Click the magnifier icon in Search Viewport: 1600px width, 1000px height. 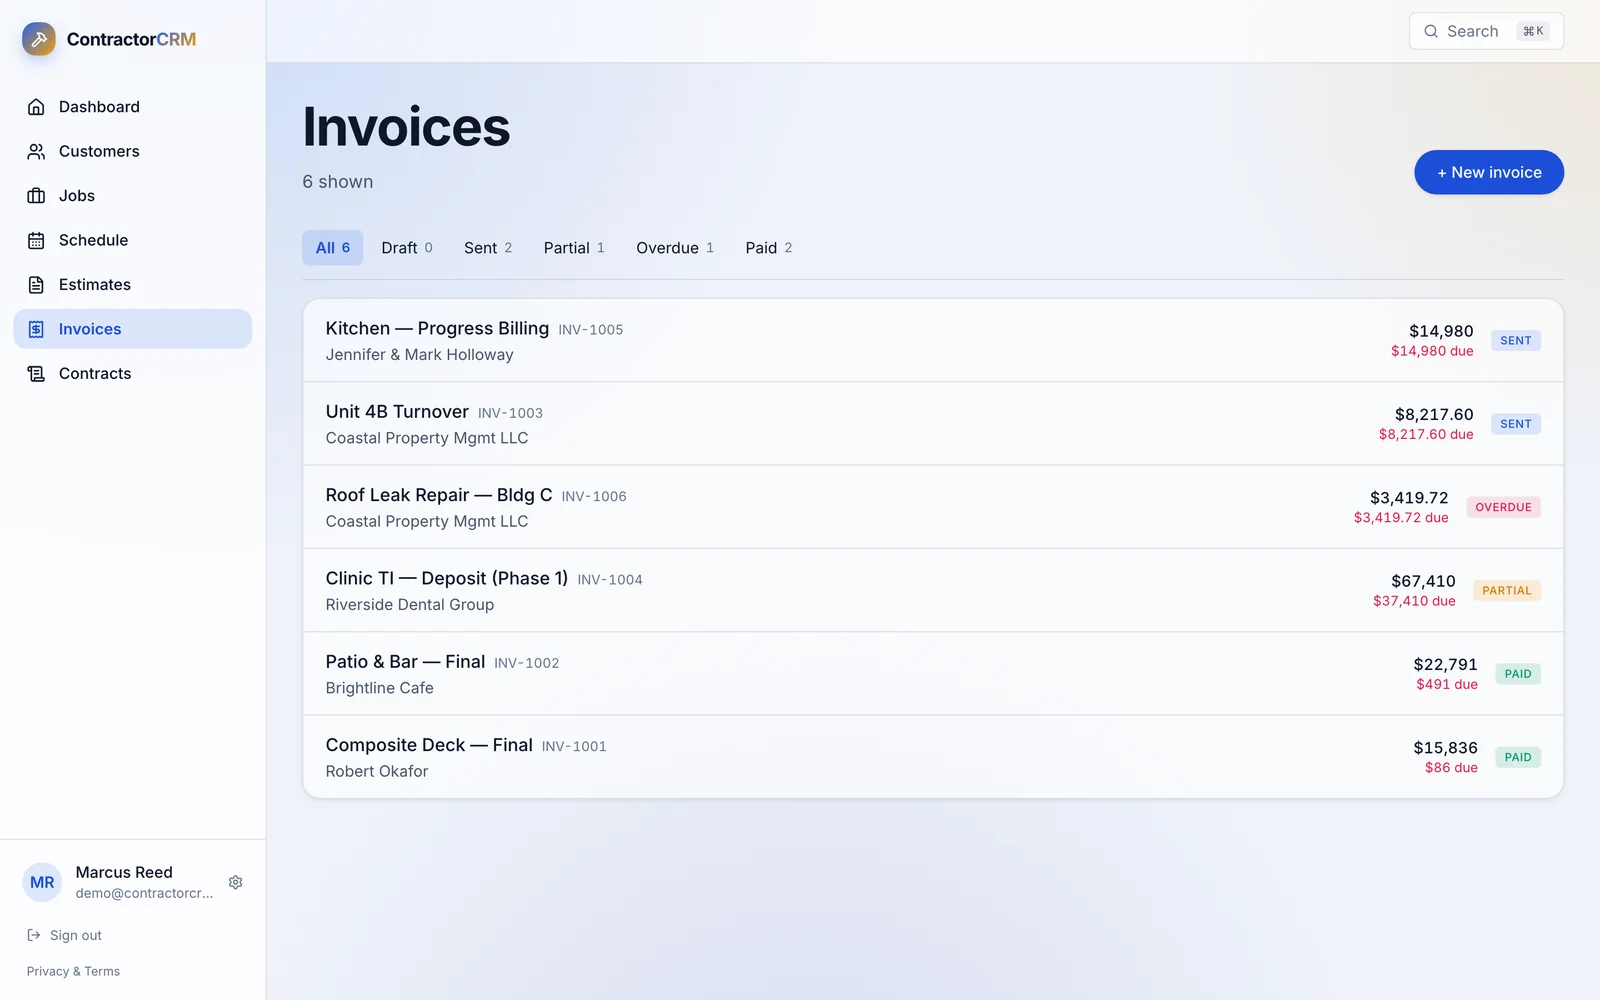click(1431, 31)
